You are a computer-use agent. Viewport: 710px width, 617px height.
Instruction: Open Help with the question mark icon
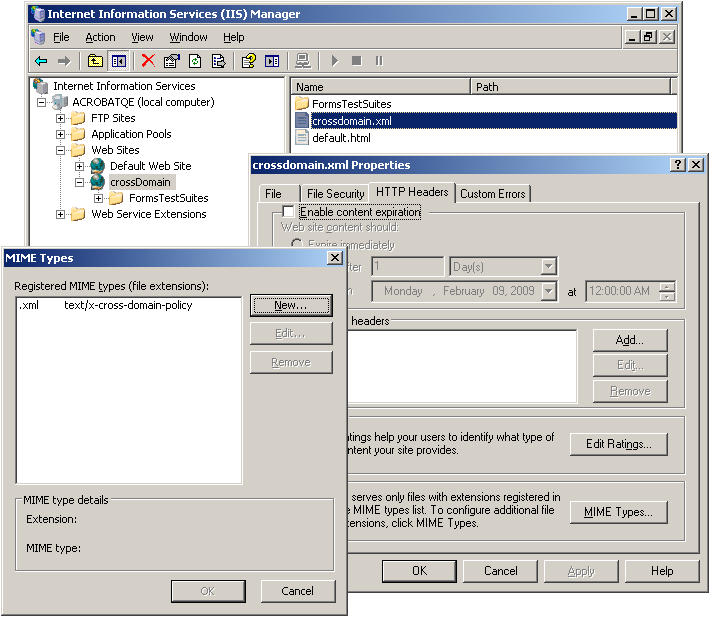point(249,61)
